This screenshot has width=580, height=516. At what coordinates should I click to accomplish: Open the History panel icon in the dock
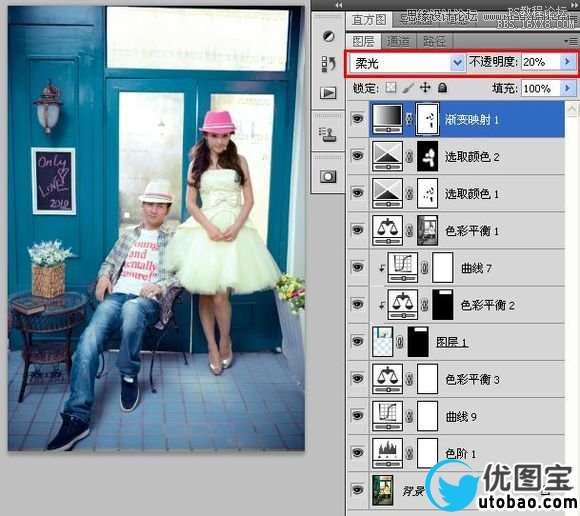[x=328, y=64]
